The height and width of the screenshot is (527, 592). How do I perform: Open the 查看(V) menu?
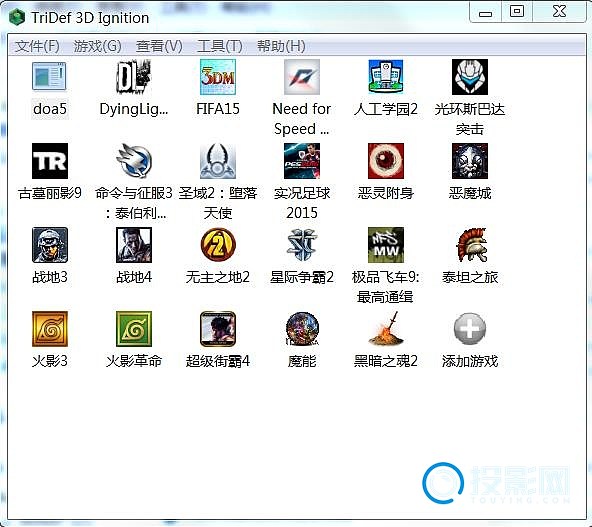point(159,46)
